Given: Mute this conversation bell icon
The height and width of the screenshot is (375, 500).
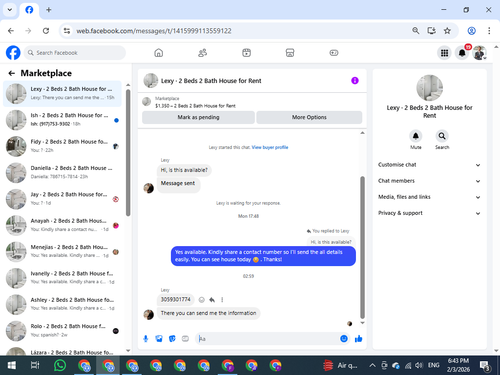Looking at the screenshot, I should point(416,136).
